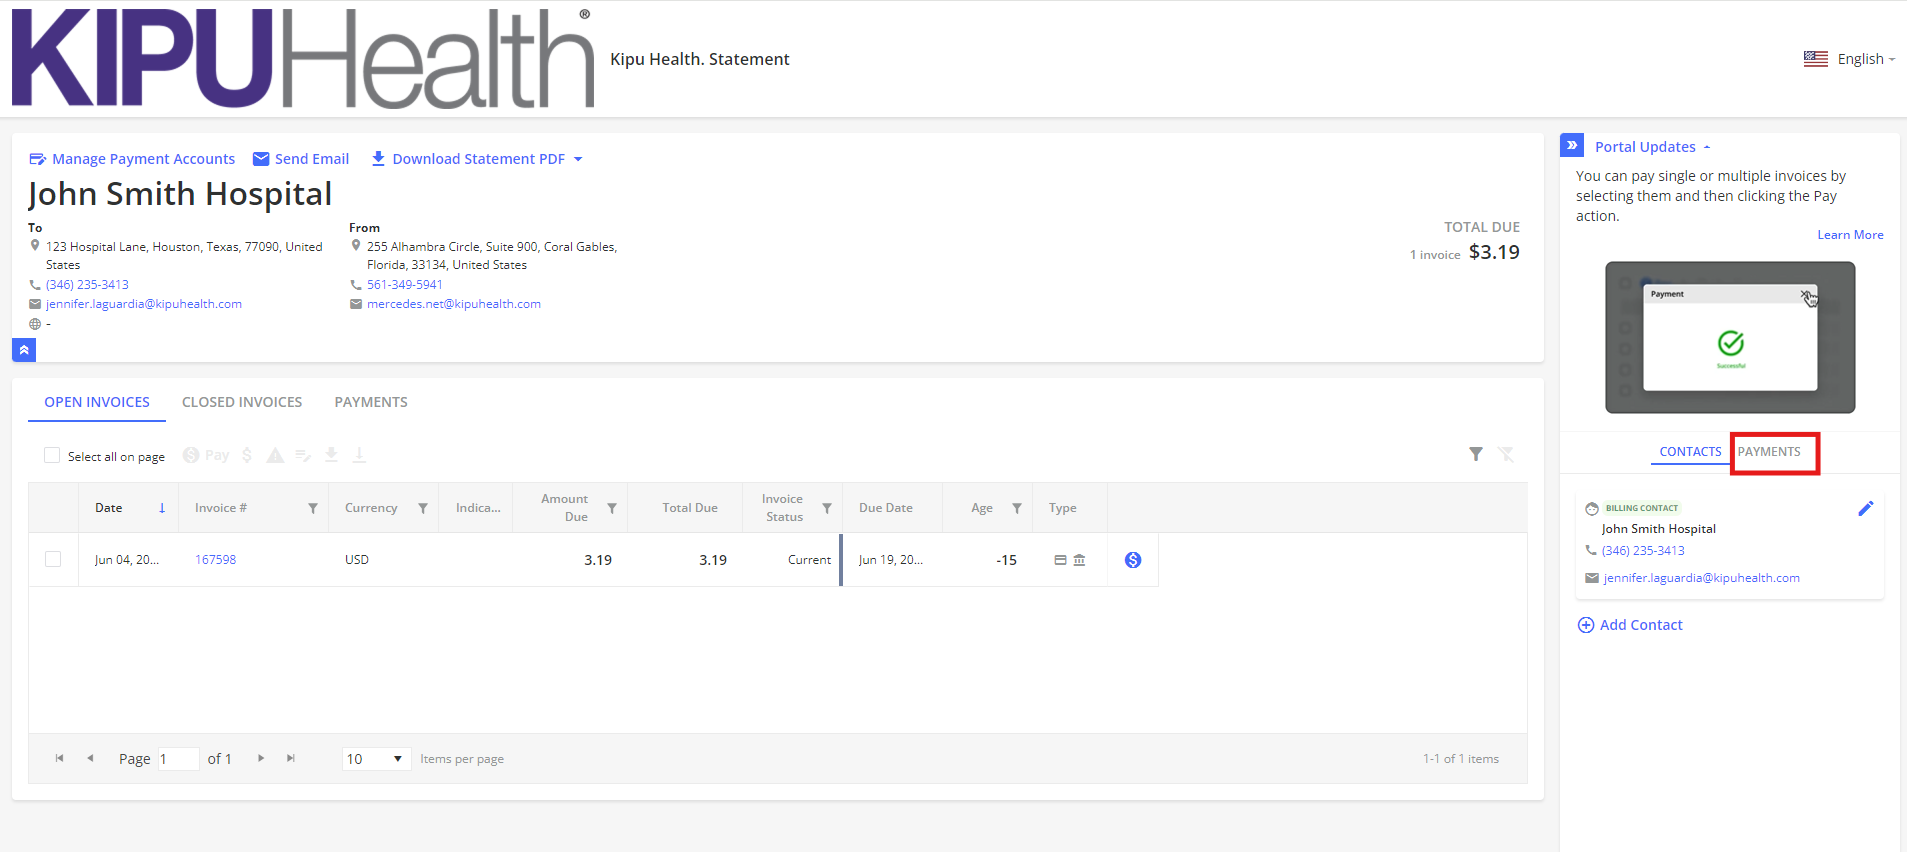Click the warning triangle toolbar icon
This screenshot has width=1907, height=852.
(x=275, y=455)
